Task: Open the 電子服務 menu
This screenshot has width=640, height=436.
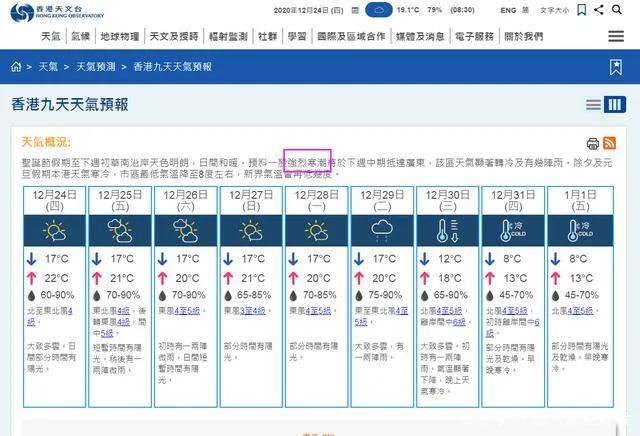Action: 474,36
